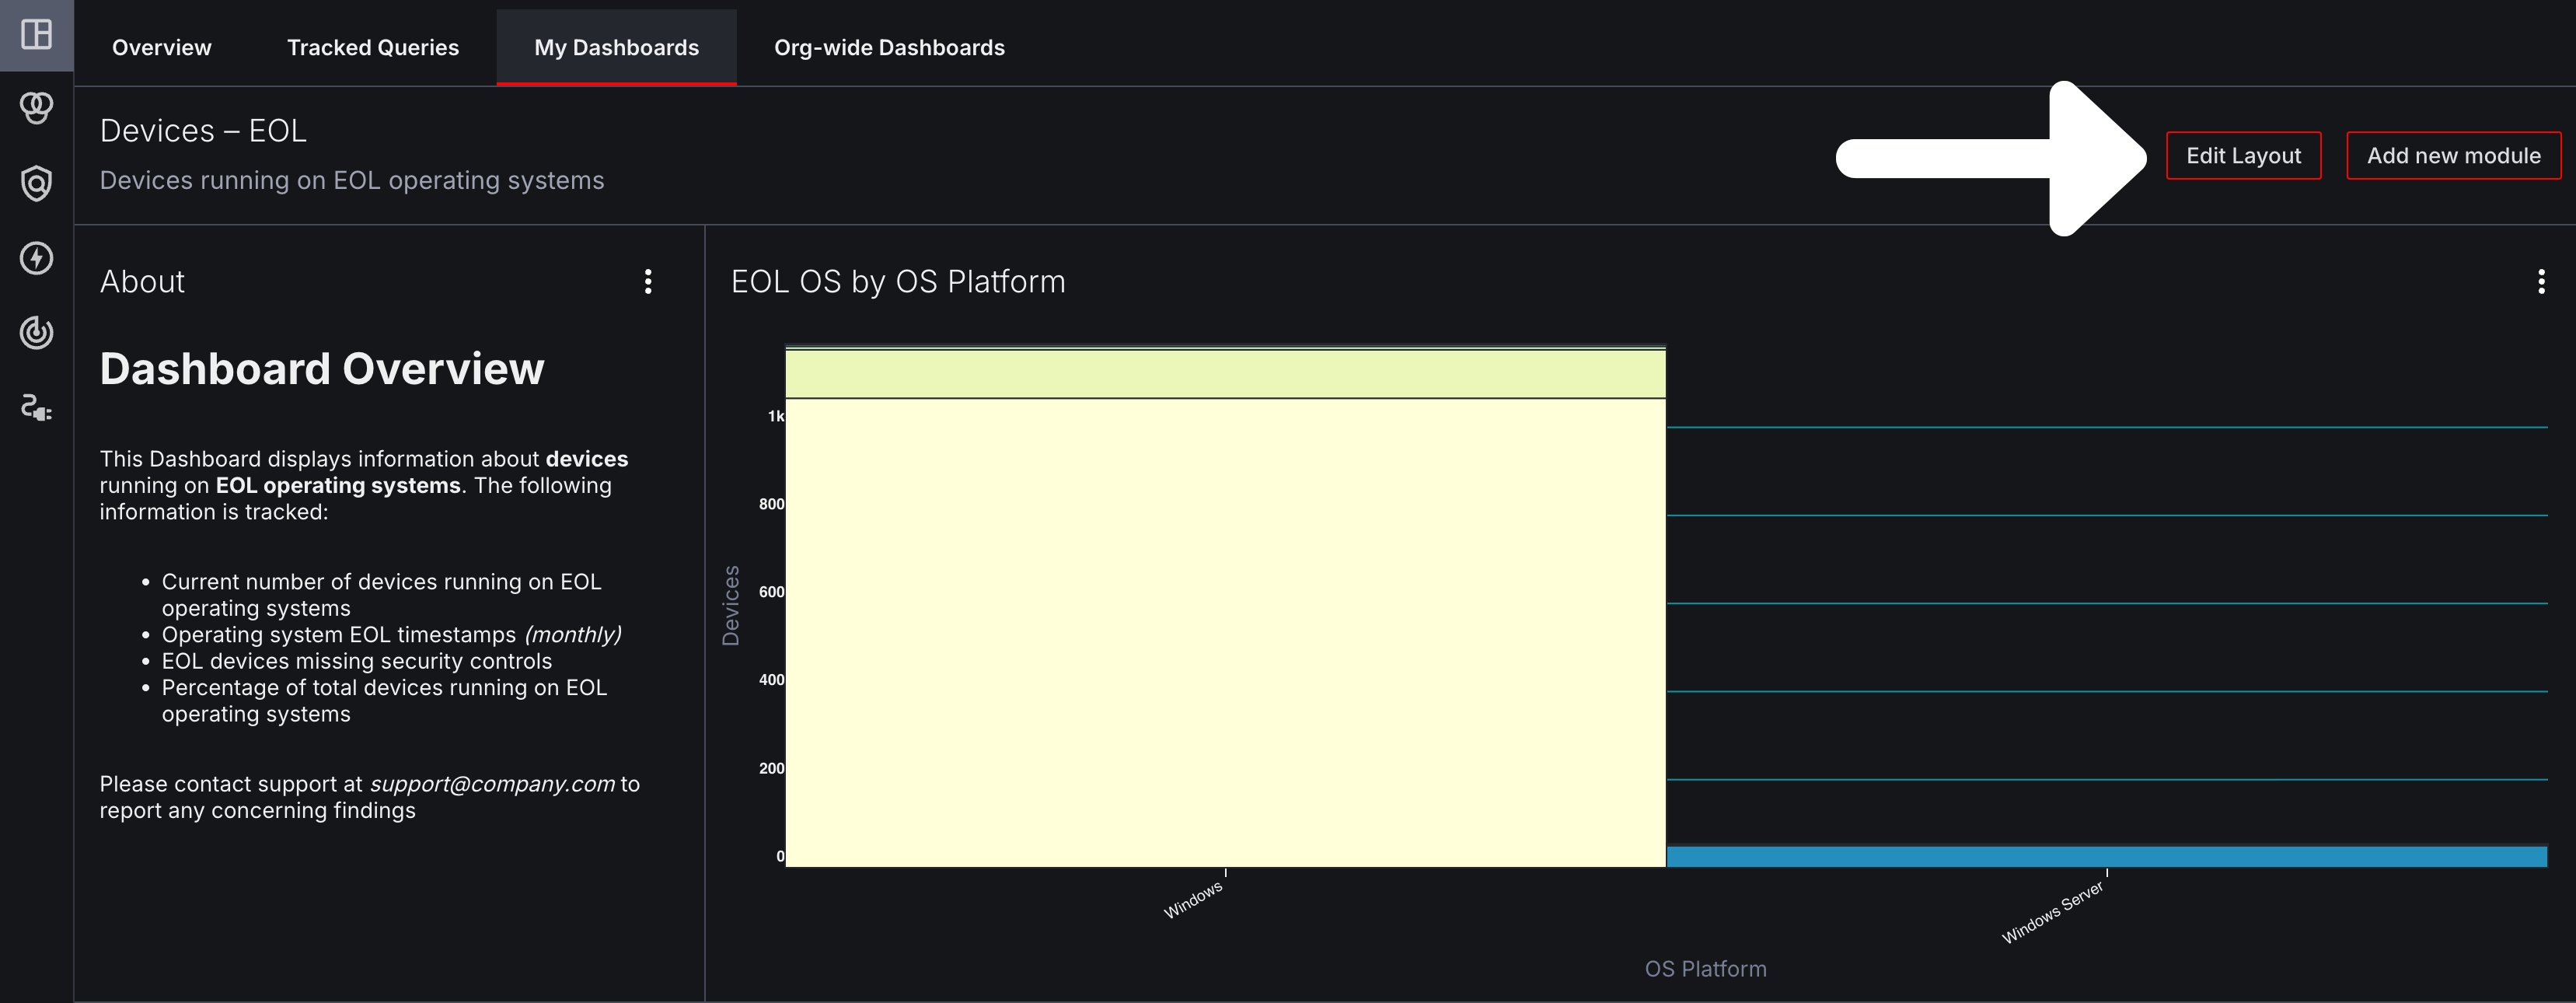This screenshot has width=2576, height=1003.
Task: Select the lightning bolt sidebar icon
Action: pyautogui.click(x=37, y=258)
